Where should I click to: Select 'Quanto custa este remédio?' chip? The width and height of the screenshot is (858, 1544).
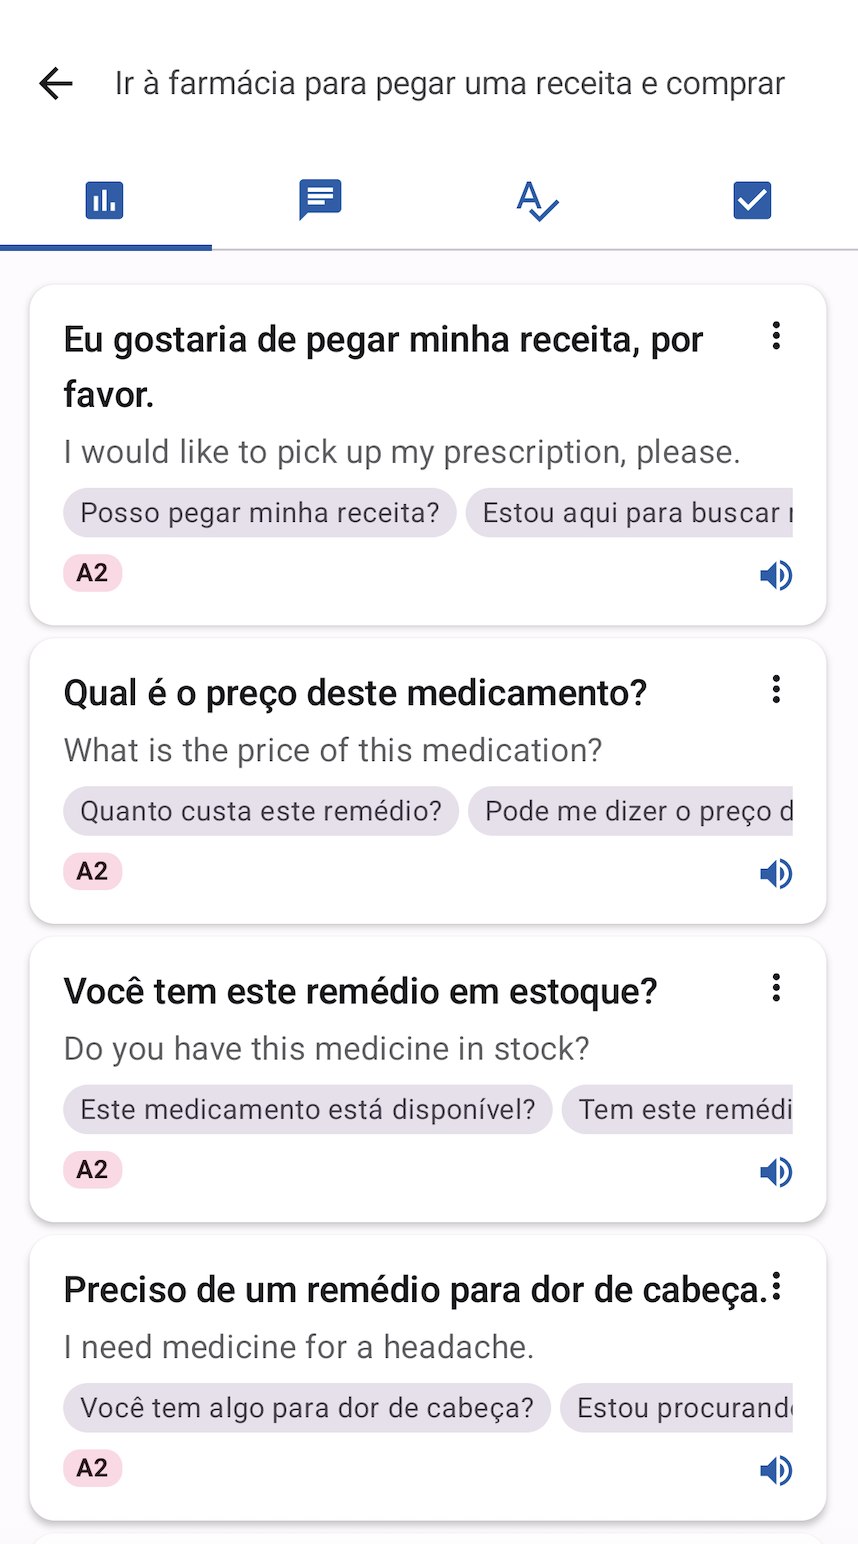(x=261, y=811)
